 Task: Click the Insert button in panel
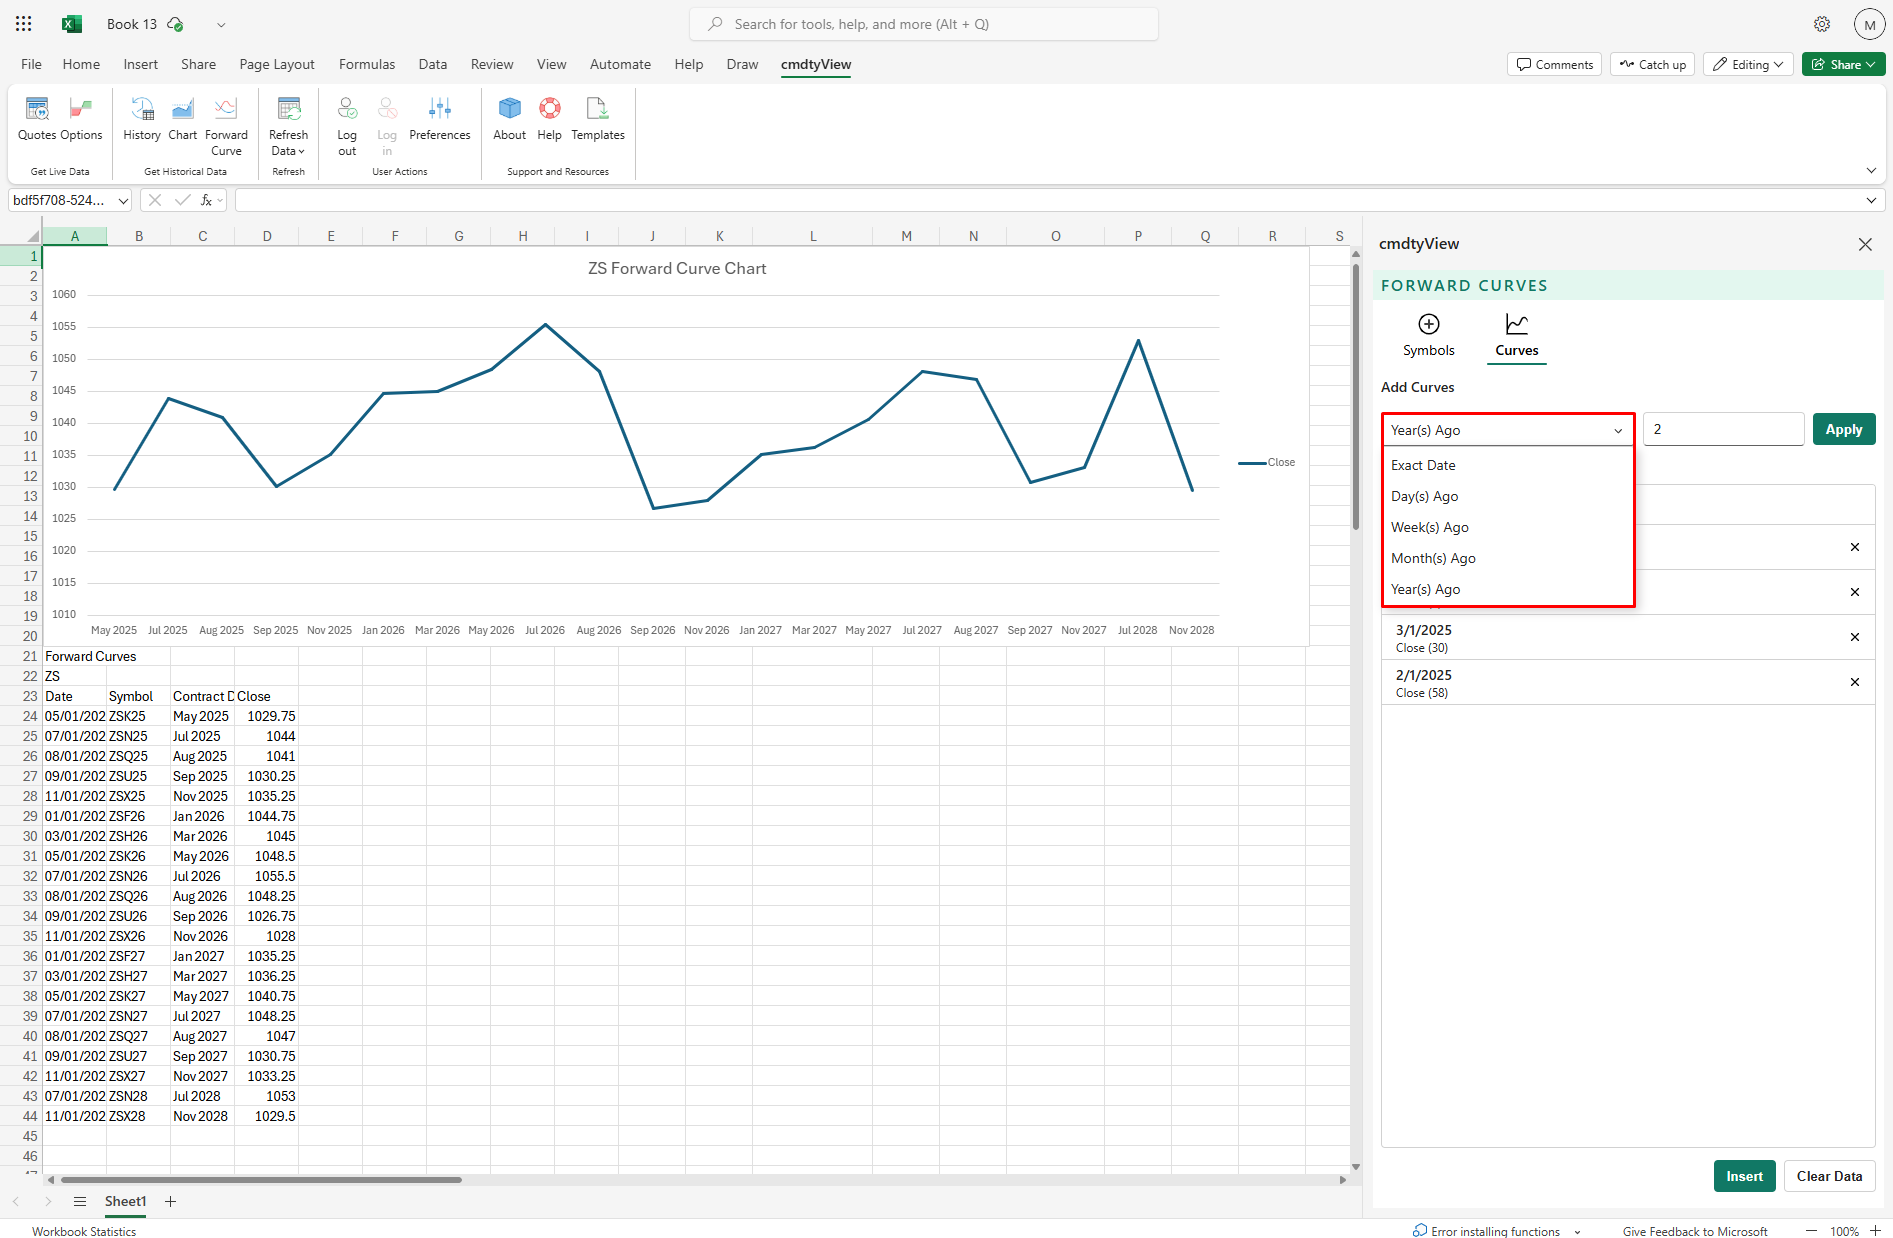[1744, 1176]
